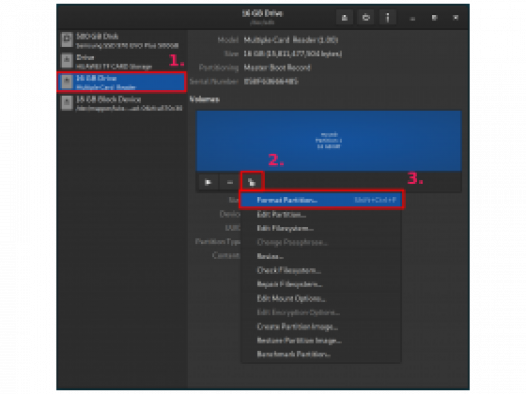Click the delete partition minus button
526x394 pixels.
(230, 182)
